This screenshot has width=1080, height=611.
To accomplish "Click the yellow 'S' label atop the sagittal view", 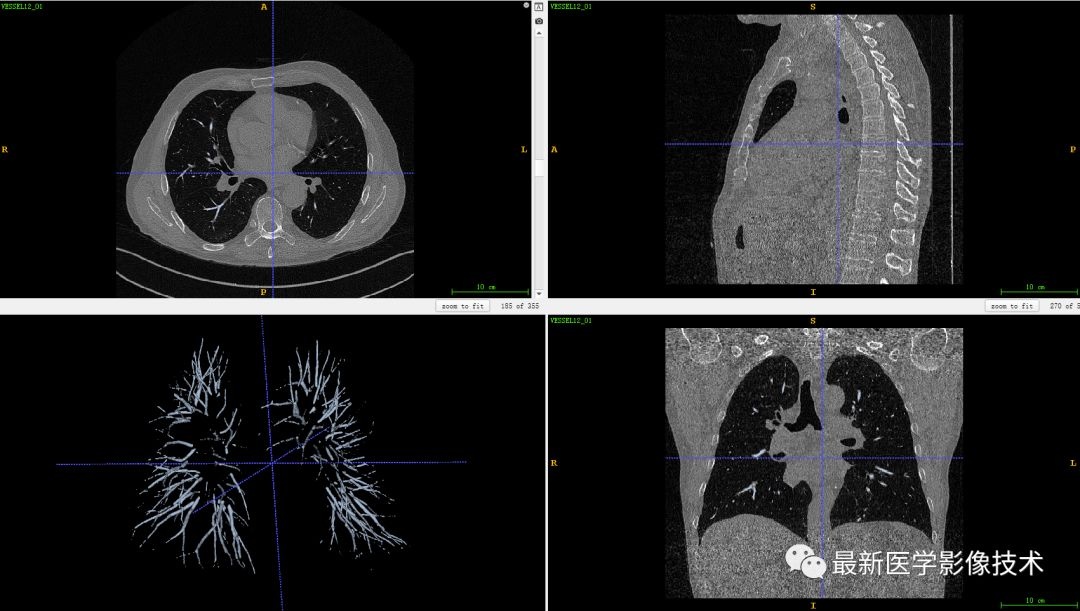I will pos(813,7).
